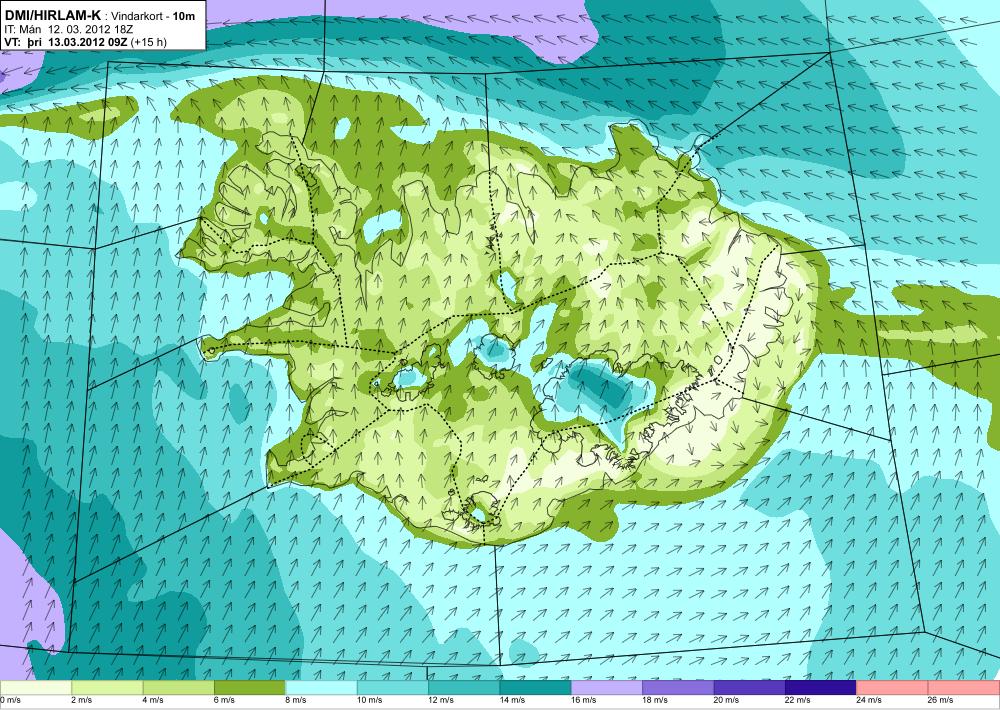Click the '26 m/s' legend label
This screenshot has width=1000, height=710.
tap(941, 700)
